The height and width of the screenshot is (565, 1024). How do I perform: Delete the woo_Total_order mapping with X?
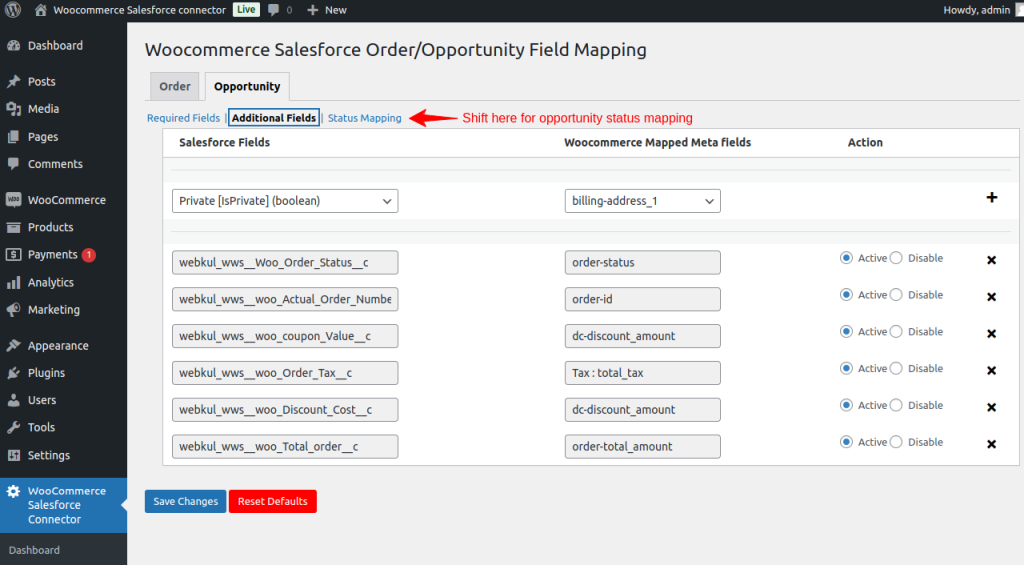(x=992, y=444)
